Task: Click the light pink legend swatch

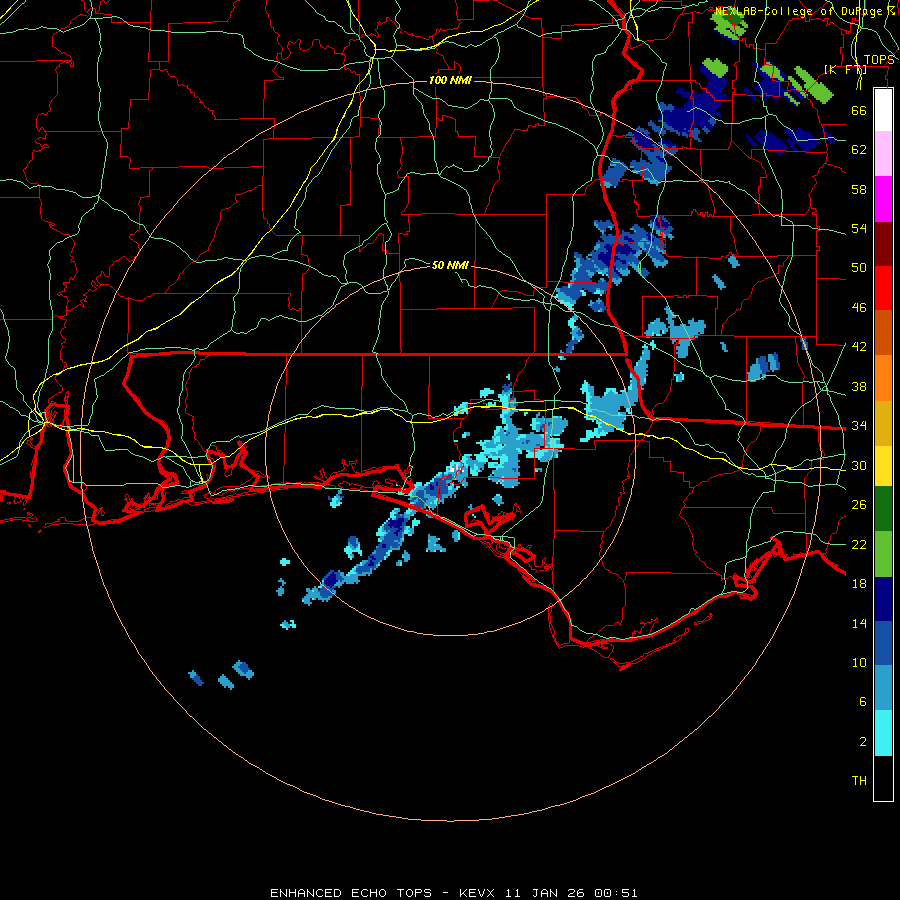Action: (x=883, y=153)
